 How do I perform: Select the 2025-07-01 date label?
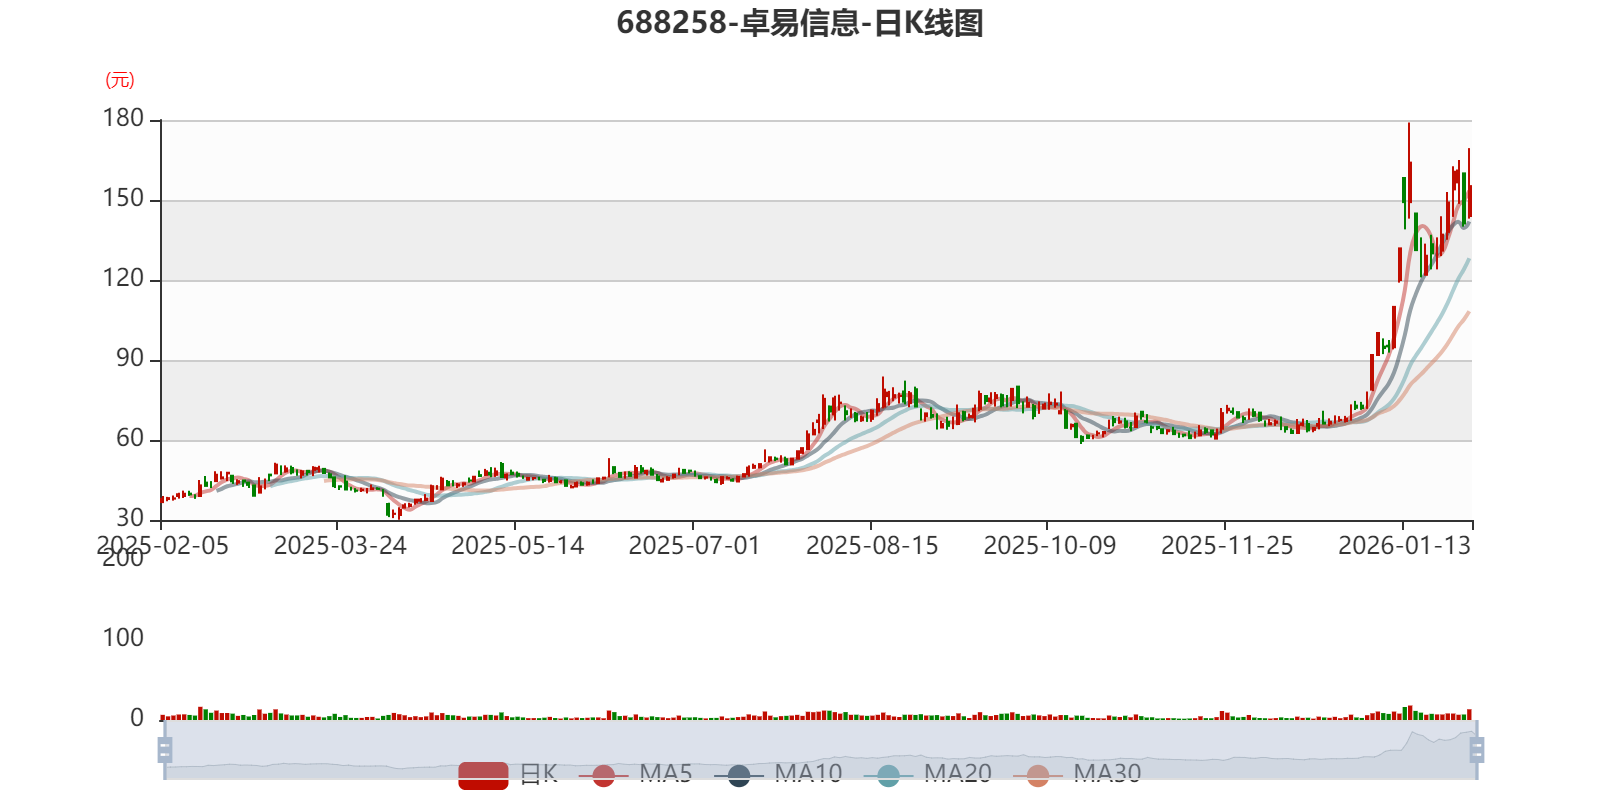click(x=694, y=546)
